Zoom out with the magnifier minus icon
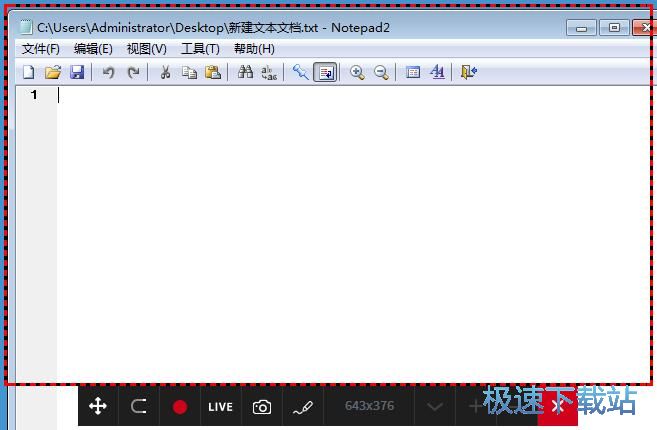 click(x=381, y=72)
